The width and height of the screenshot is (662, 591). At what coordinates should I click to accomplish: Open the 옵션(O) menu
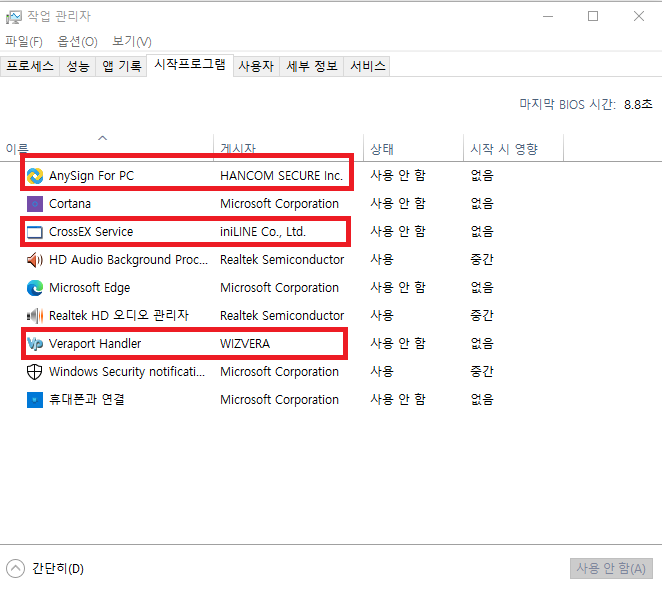tap(77, 41)
